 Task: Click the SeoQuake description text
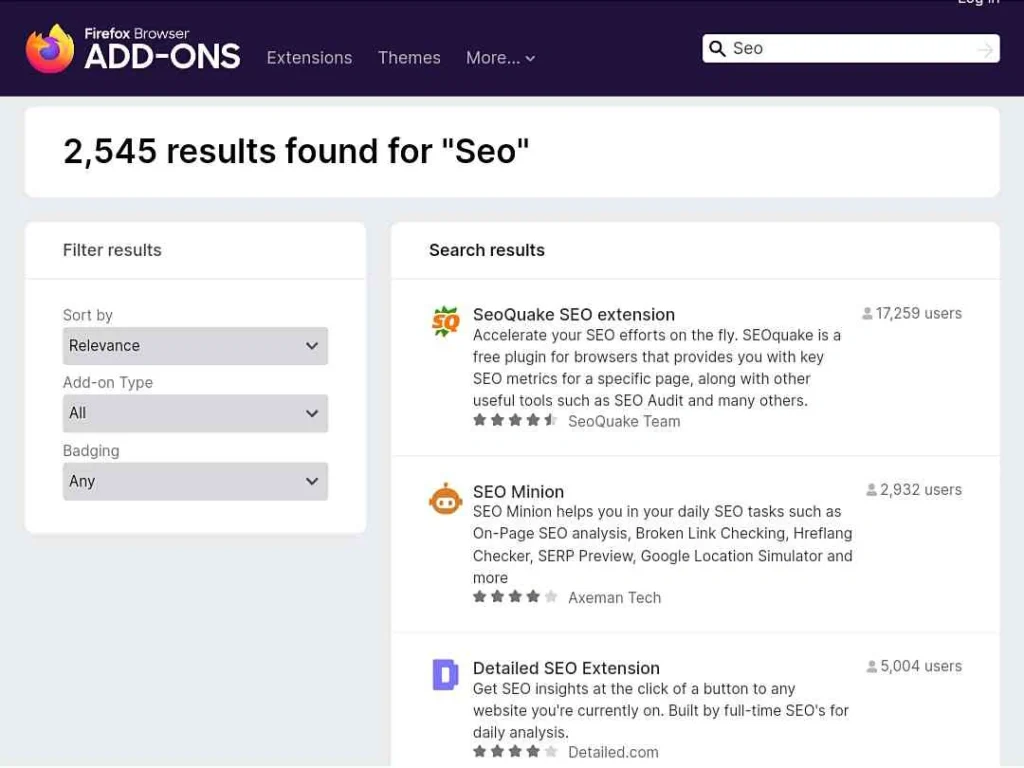click(x=657, y=368)
